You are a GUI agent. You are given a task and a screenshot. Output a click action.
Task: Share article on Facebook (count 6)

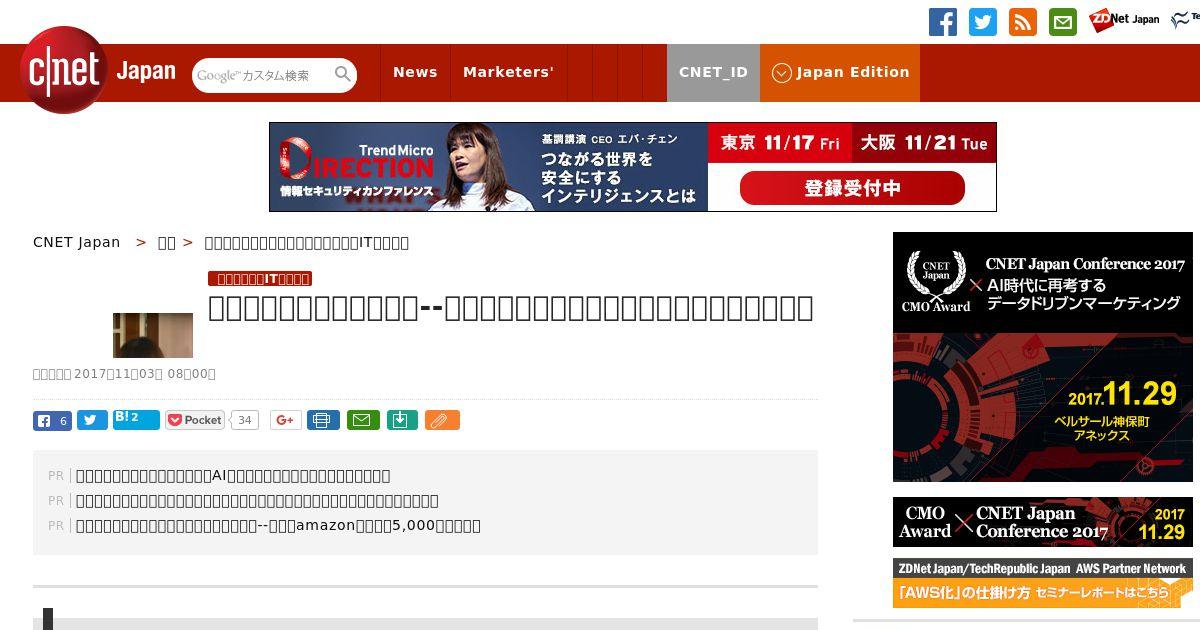[x=52, y=420]
